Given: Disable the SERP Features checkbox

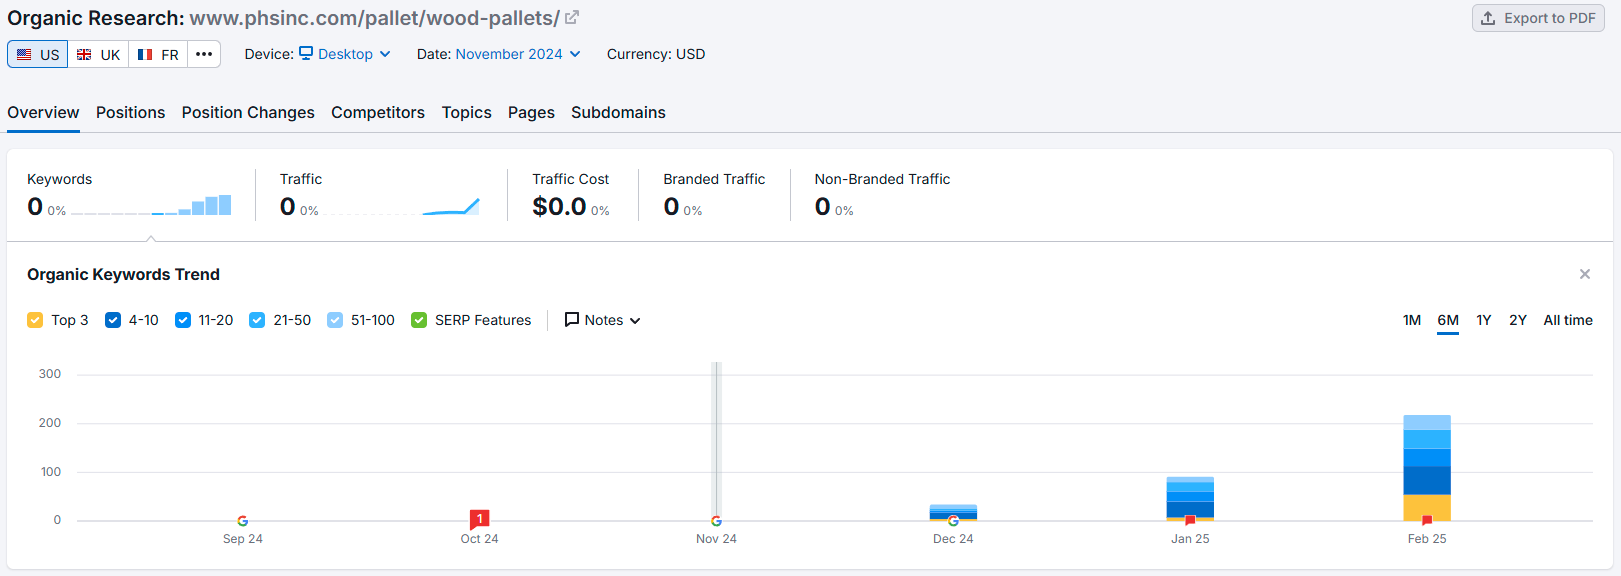Looking at the screenshot, I should [x=419, y=320].
